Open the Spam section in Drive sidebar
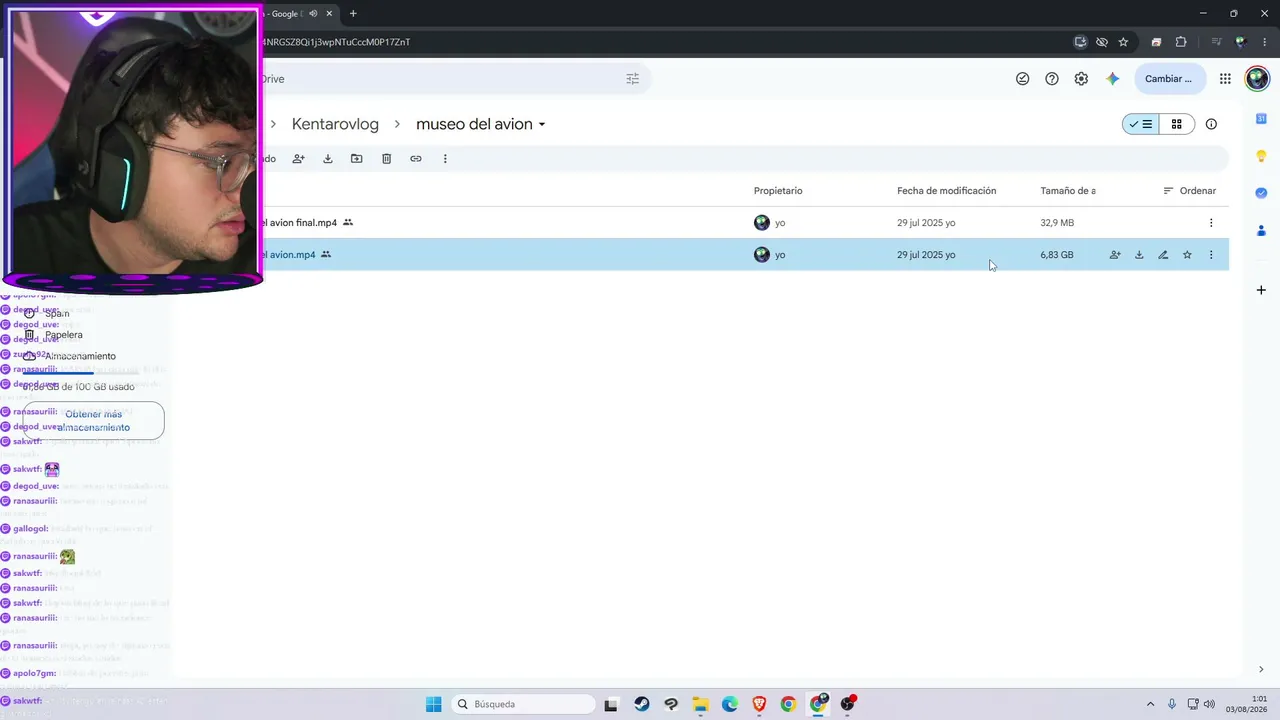This screenshot has width=1280, height=720. coord(56,313)
